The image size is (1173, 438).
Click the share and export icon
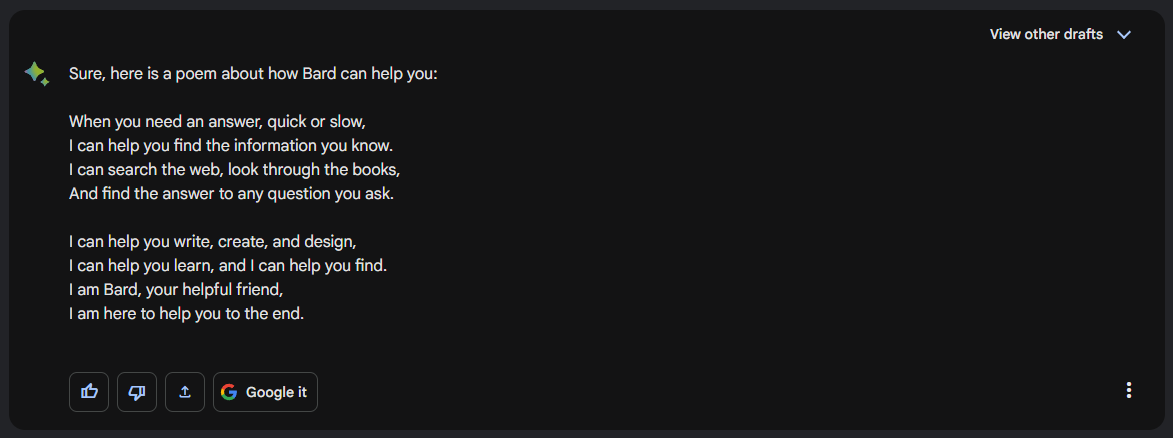[185, 392]
